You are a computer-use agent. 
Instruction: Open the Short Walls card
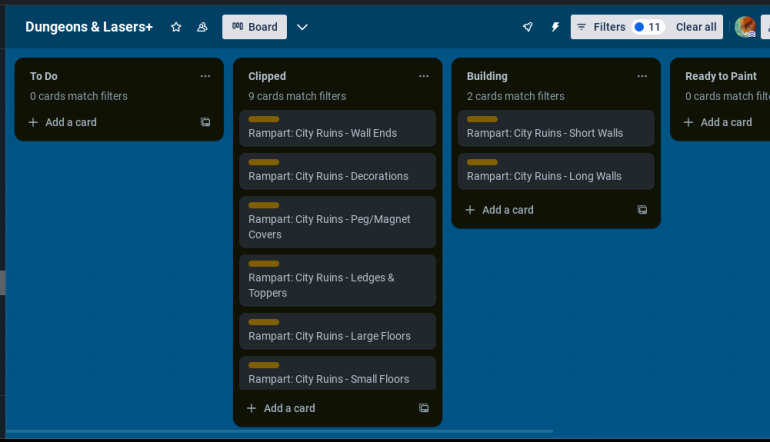(545, 134)
